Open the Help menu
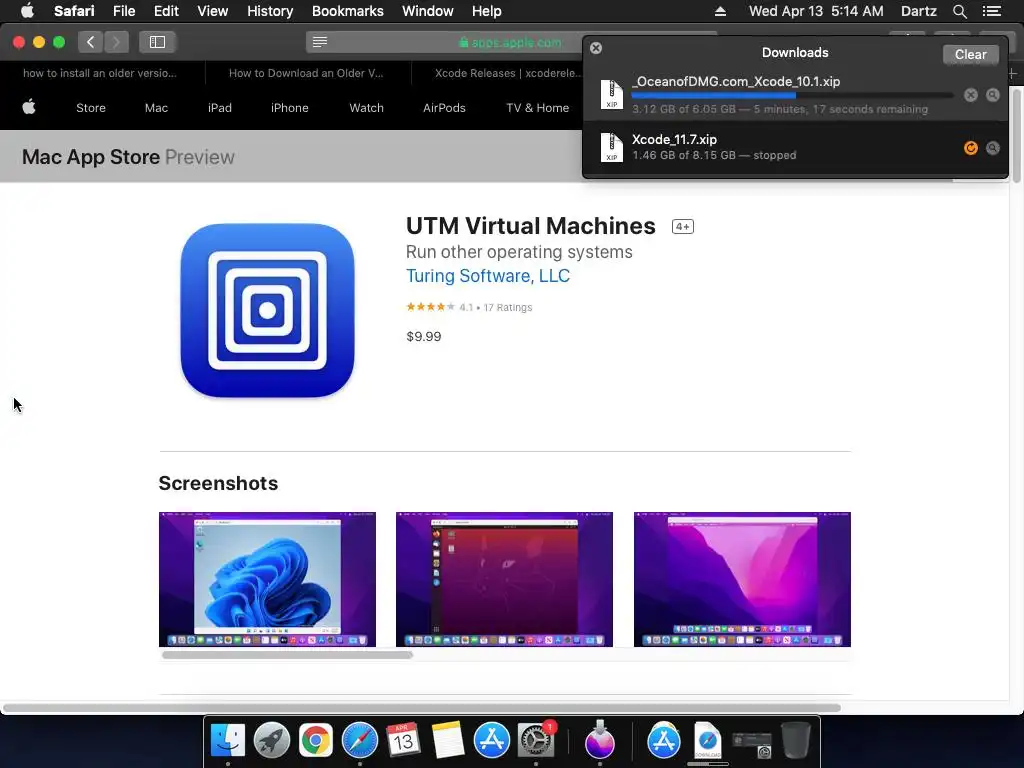The width and height of the screenshot is (1024, 768). click(x=487, y=11)
